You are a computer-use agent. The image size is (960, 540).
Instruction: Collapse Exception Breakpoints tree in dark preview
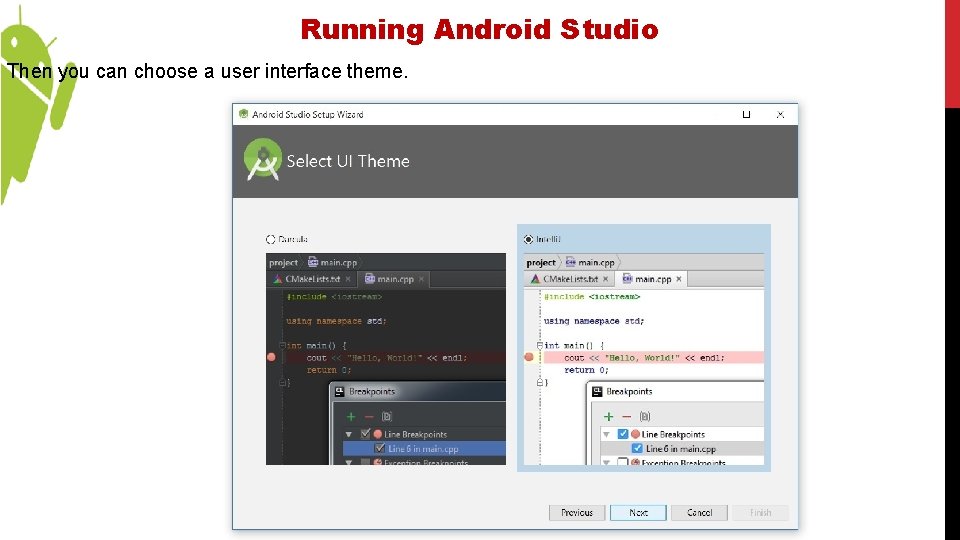349,462
